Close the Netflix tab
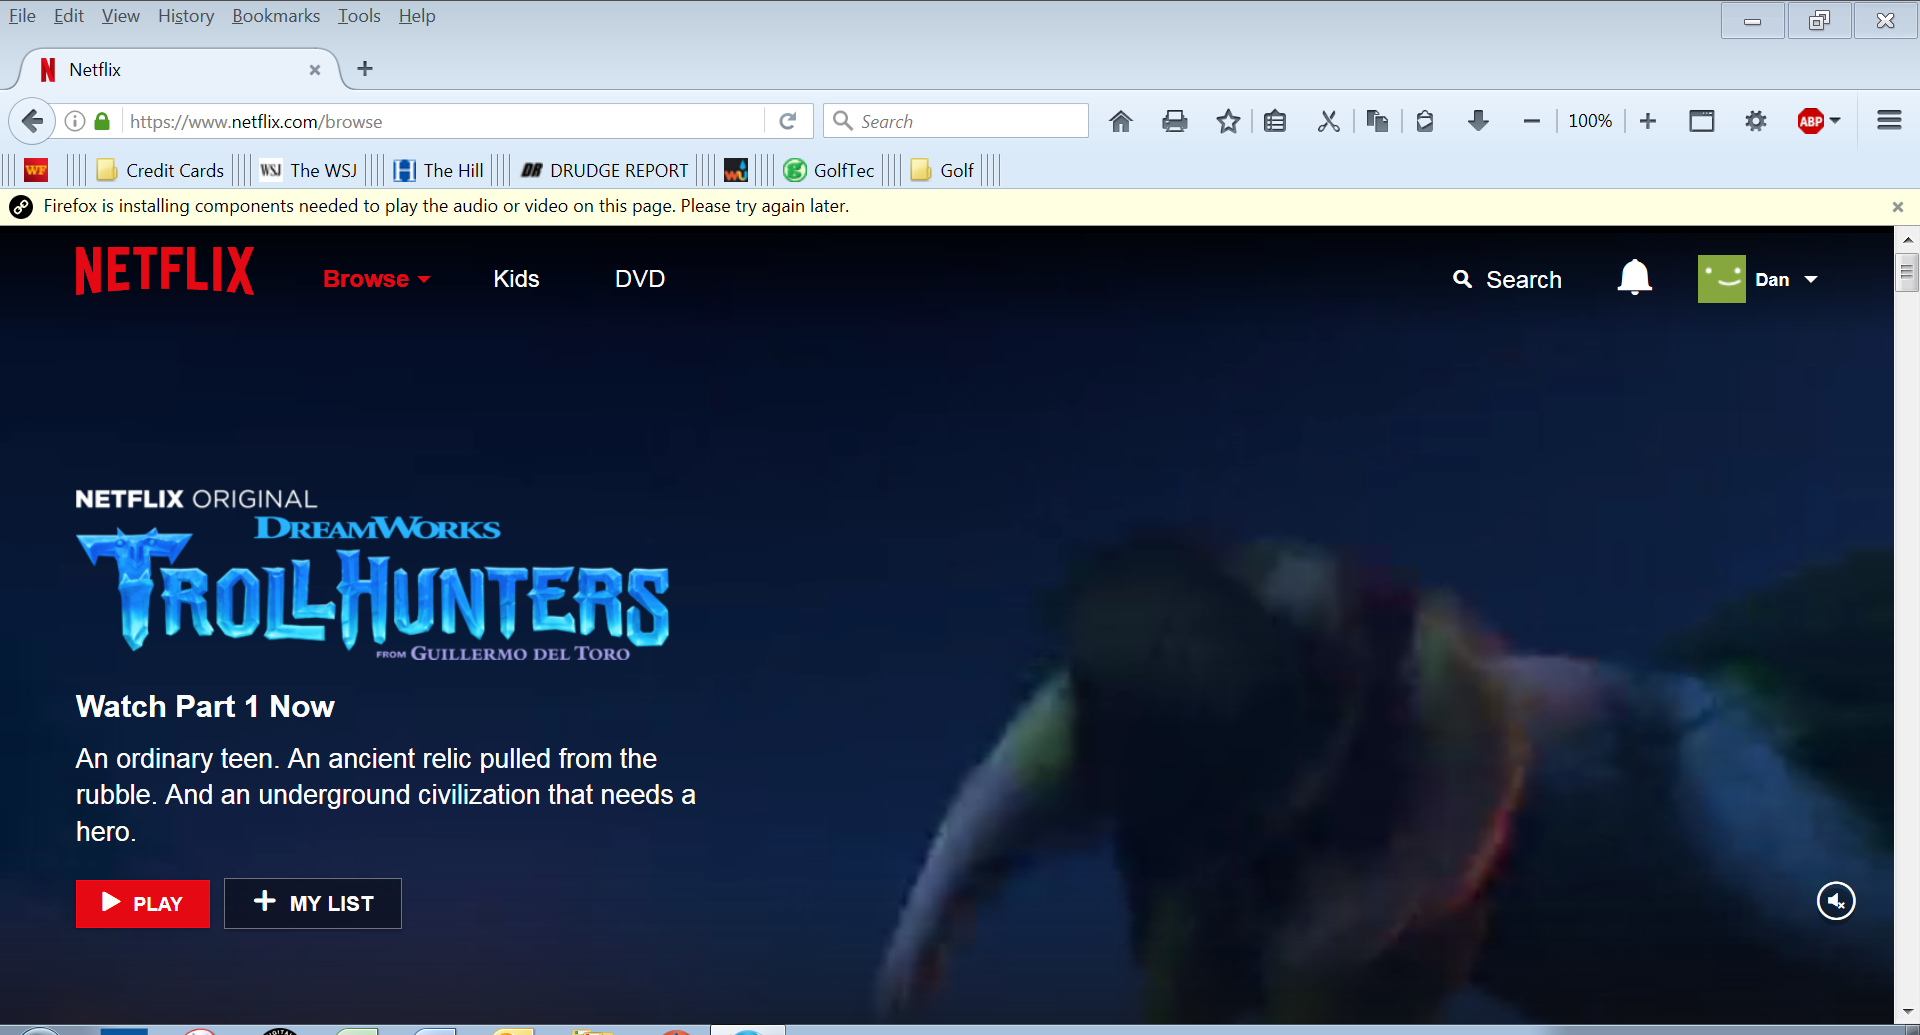Screen dimensions: 1920x1035 pos(315,70)
